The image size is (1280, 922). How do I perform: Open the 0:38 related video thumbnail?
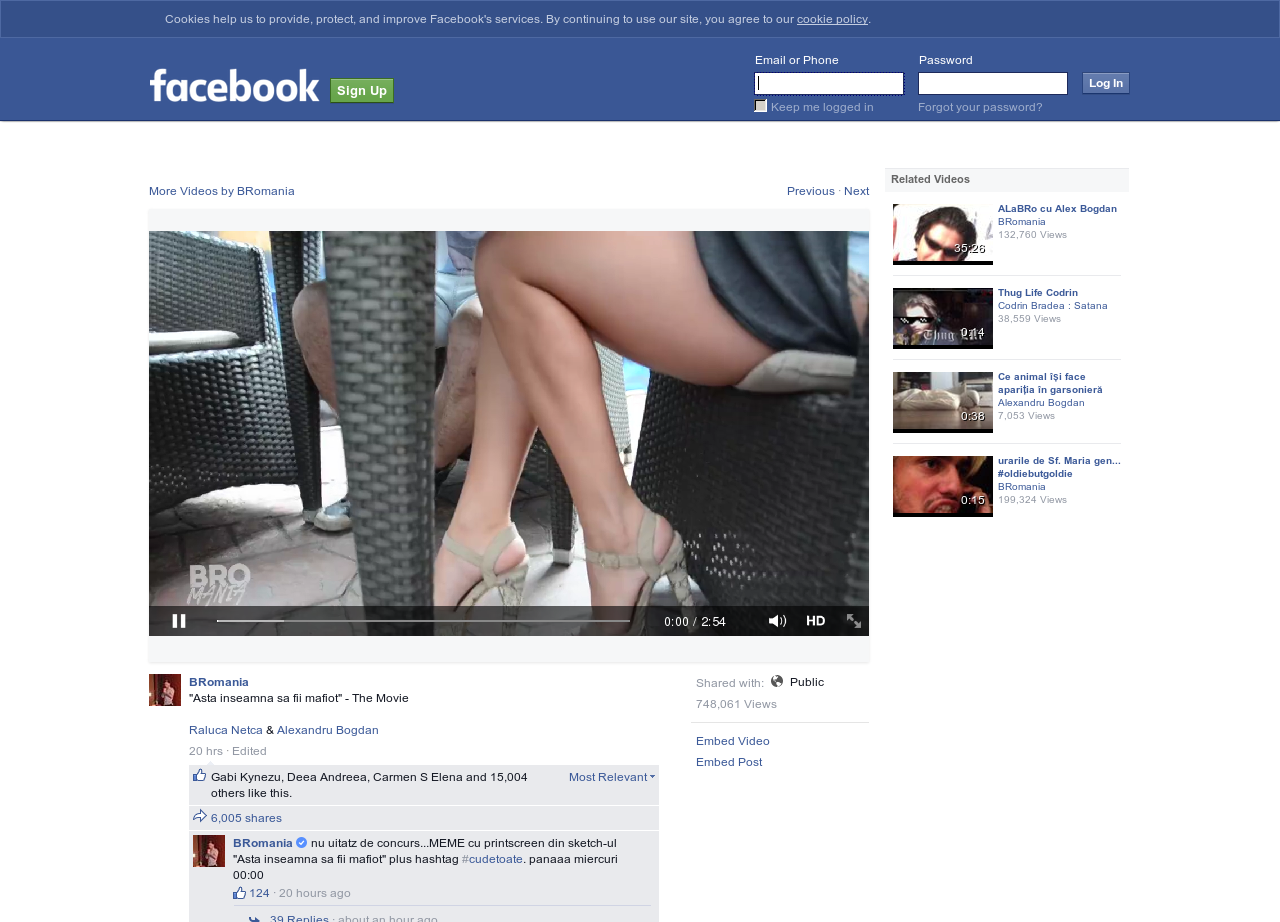click(x=943, y=402)
